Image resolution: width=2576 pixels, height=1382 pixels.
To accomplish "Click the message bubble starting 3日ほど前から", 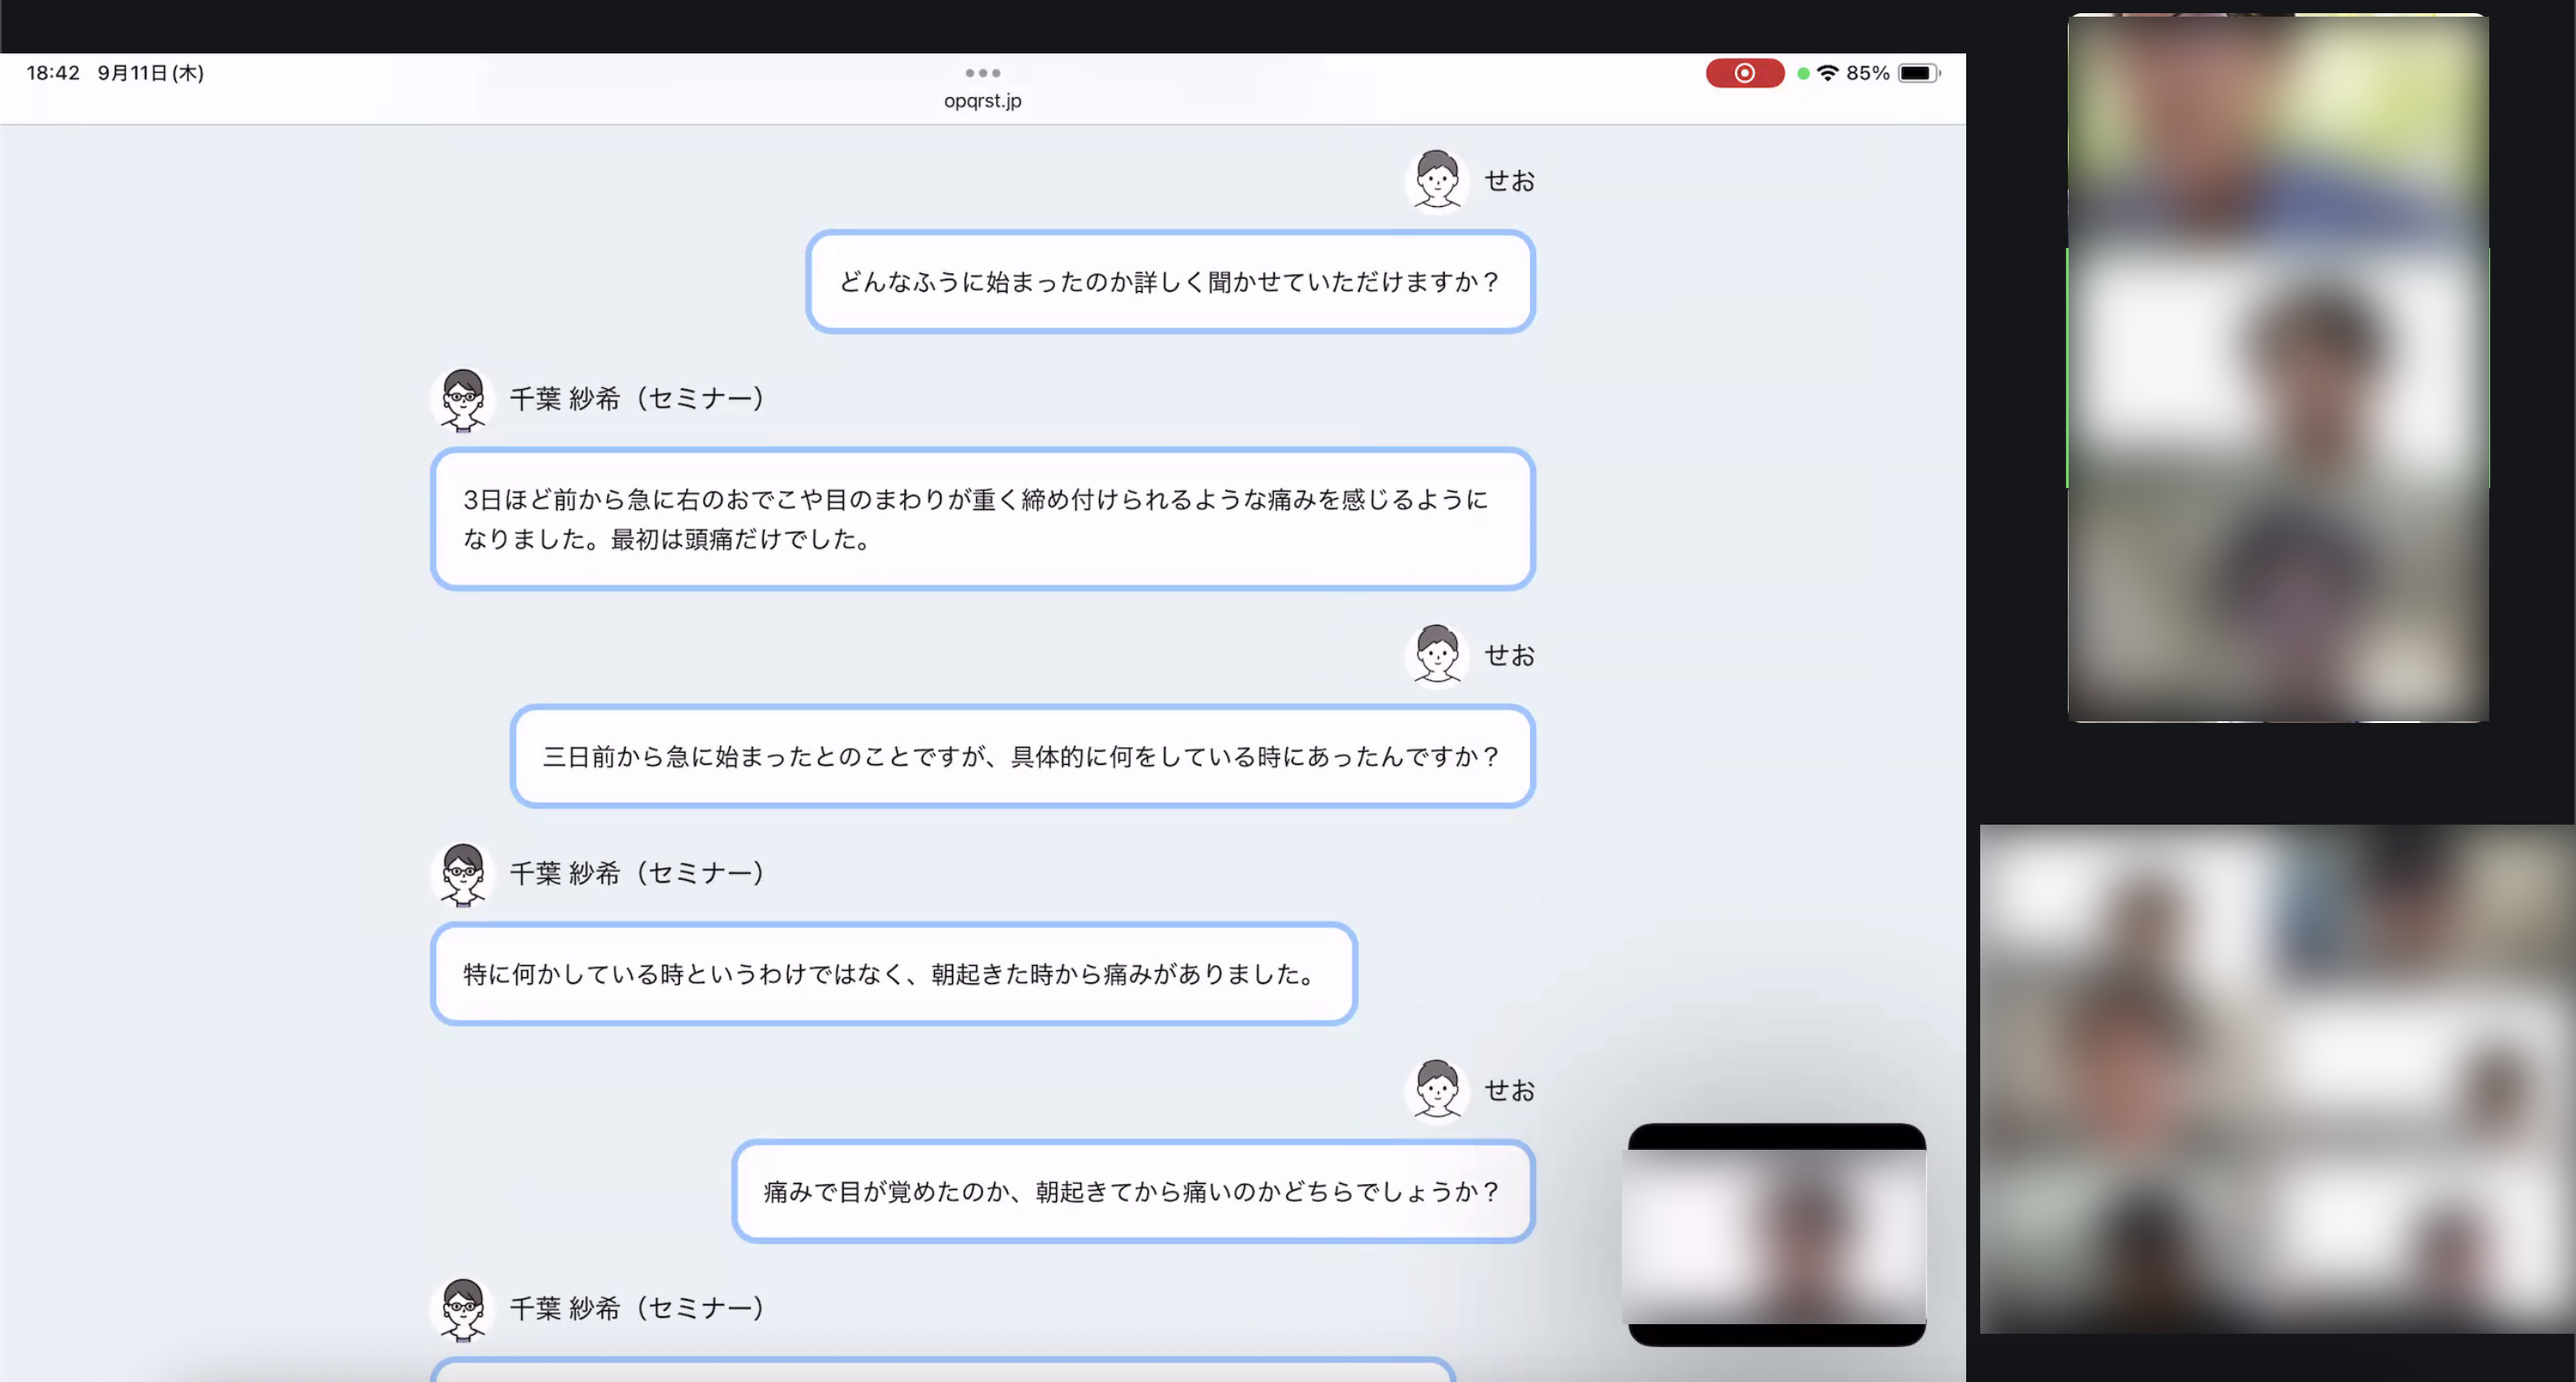I will tap(982, 519).
